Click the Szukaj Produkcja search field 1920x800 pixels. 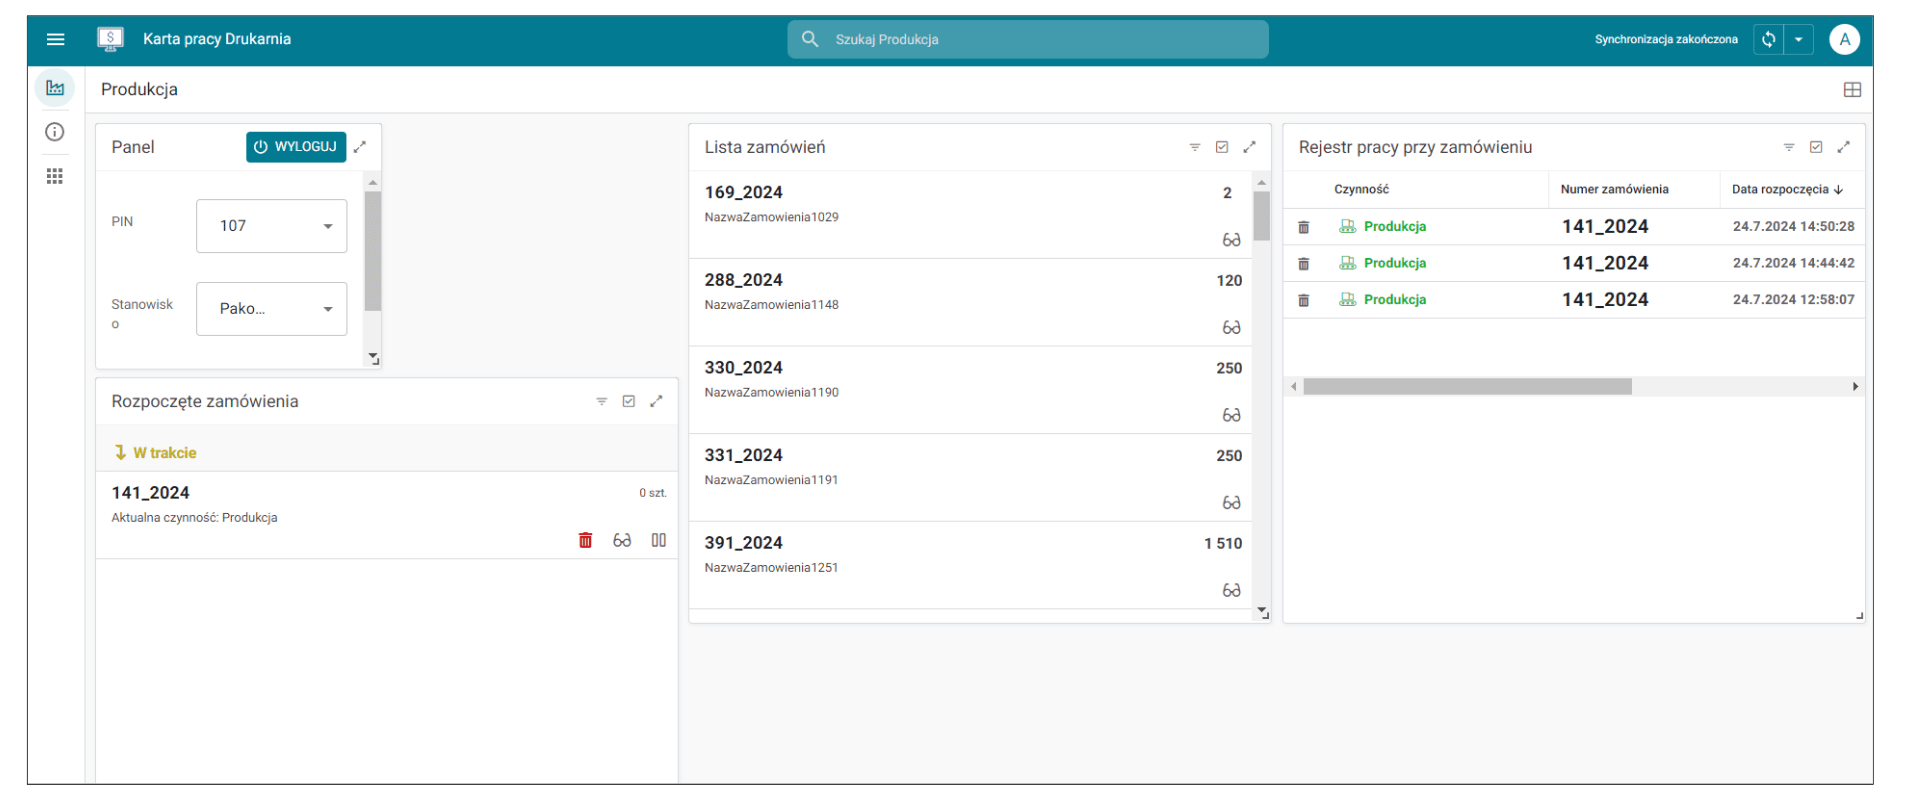1028,39
